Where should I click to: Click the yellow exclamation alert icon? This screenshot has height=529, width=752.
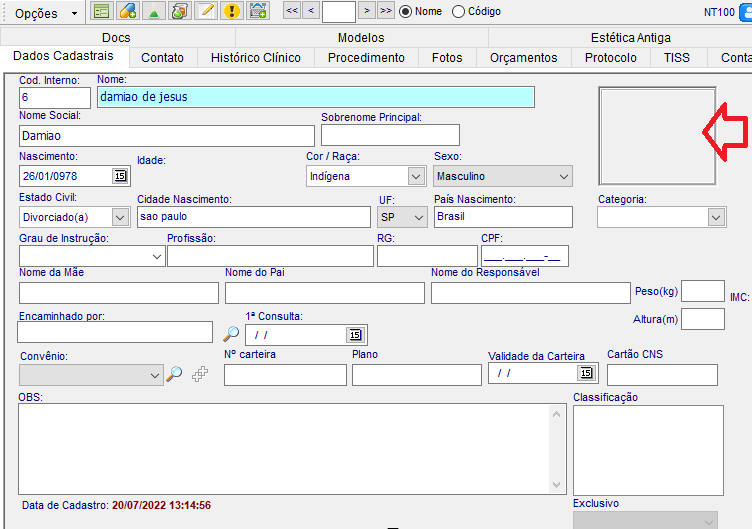tap(231, 12)
